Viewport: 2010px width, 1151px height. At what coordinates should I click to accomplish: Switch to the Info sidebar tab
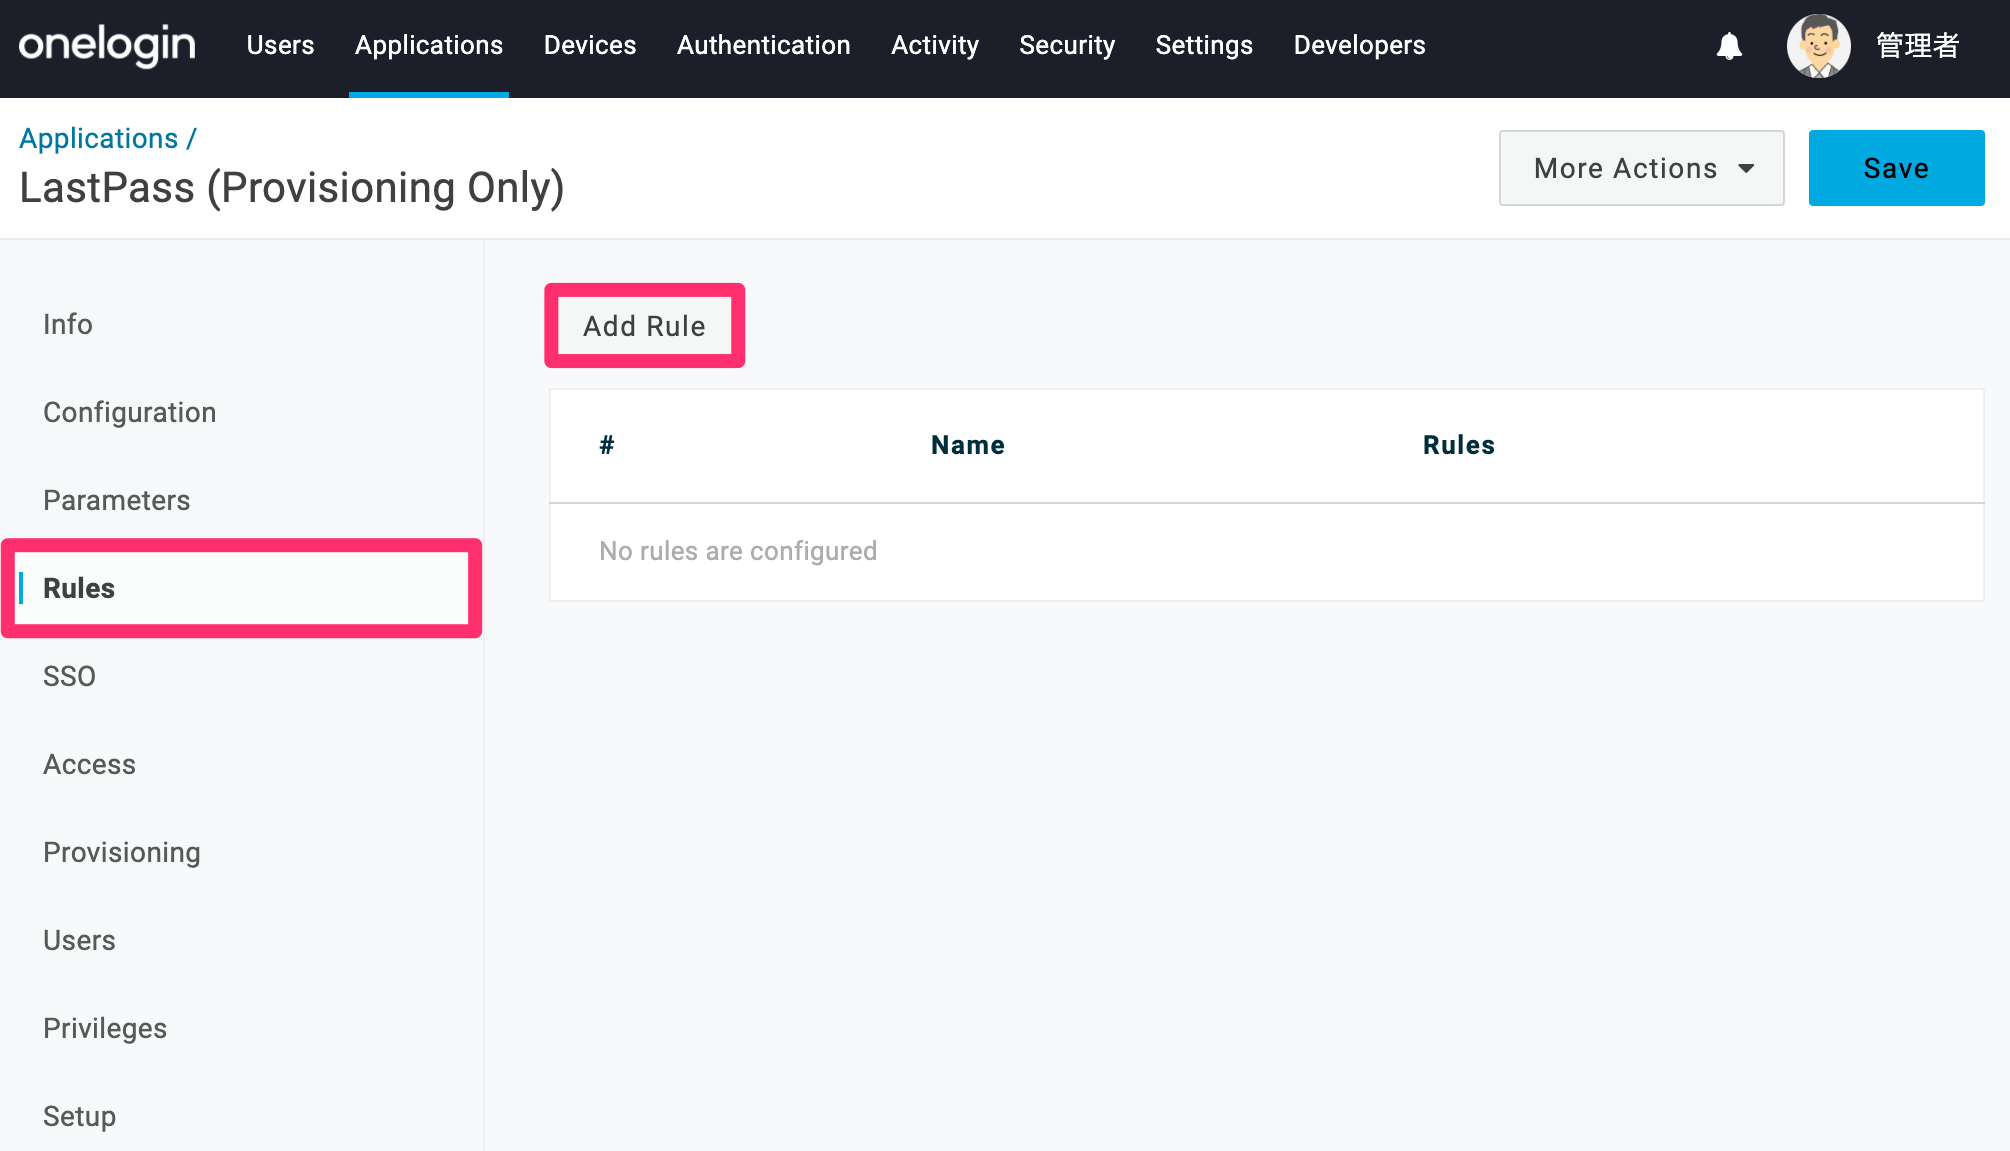click(x=68, y=324)
